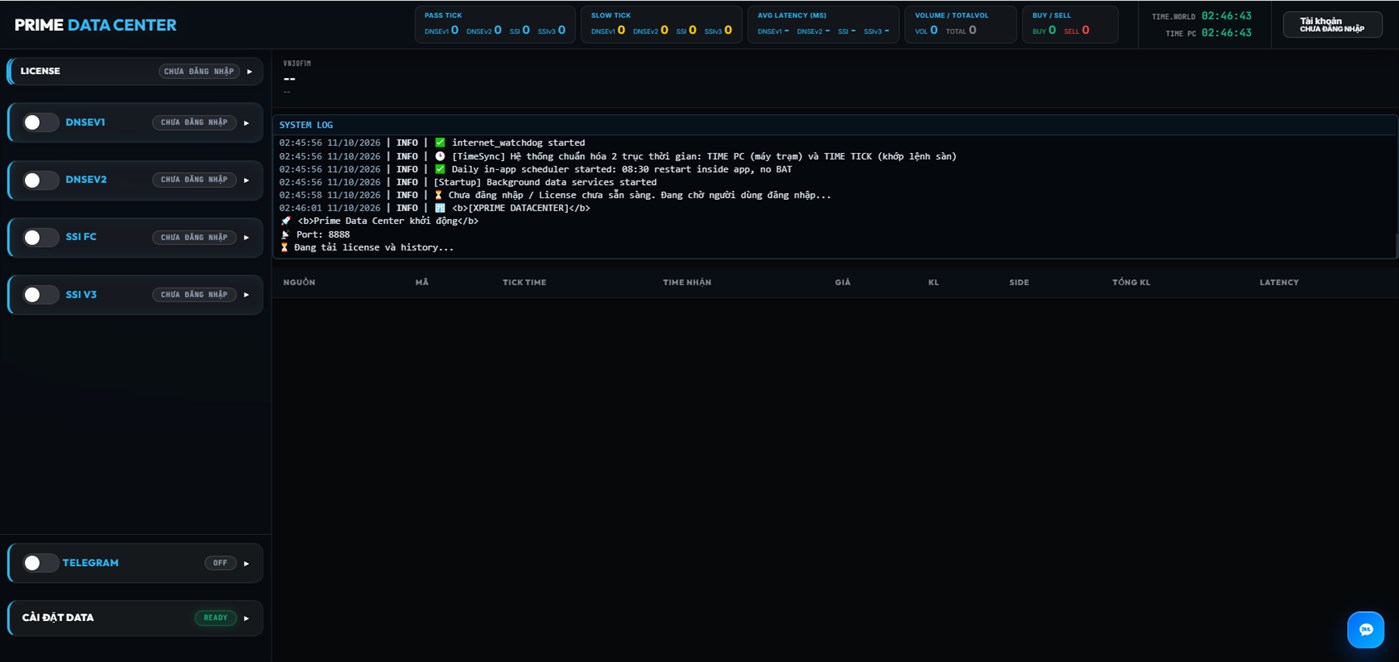
Task: Open the Tài khoản account button
Action: 1332,24
